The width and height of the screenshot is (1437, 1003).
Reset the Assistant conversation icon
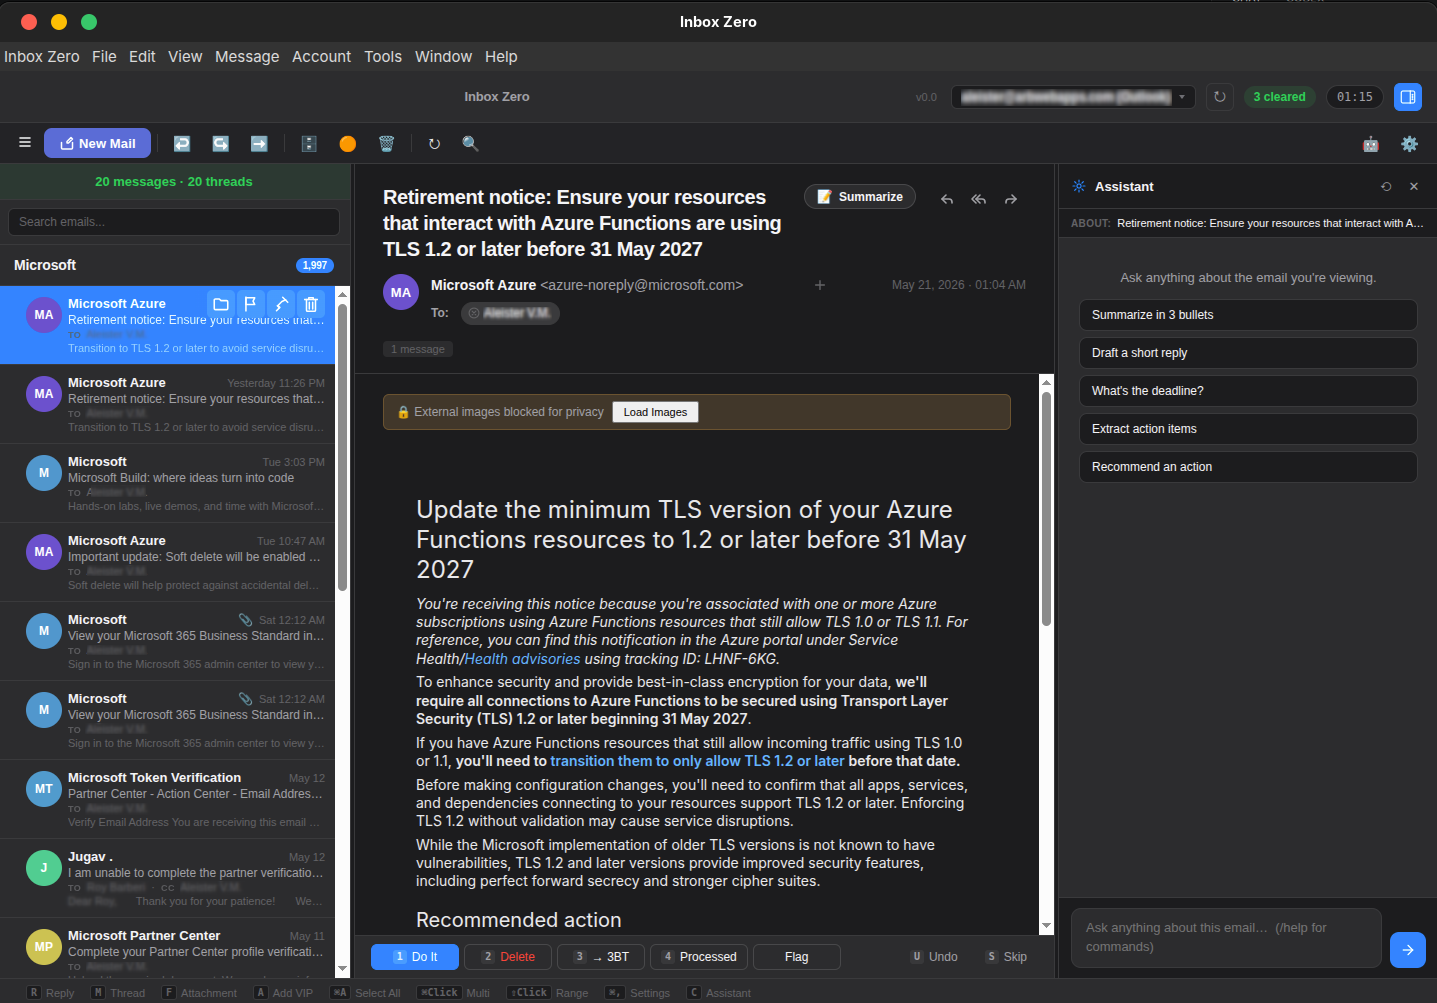(1386, 187)
